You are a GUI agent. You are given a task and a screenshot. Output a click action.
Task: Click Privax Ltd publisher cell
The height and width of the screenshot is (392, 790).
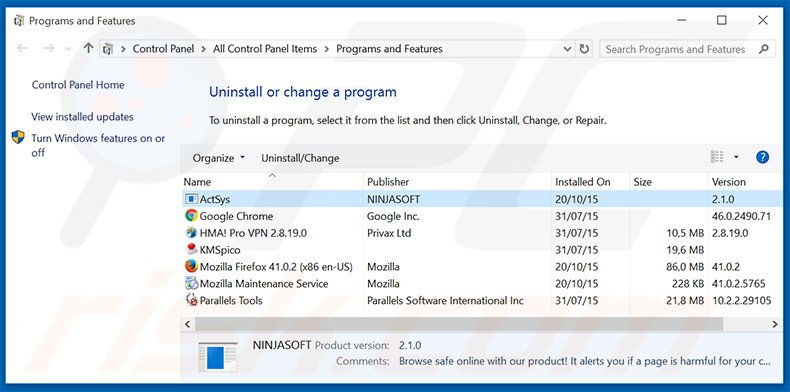(x=389, y=233)
